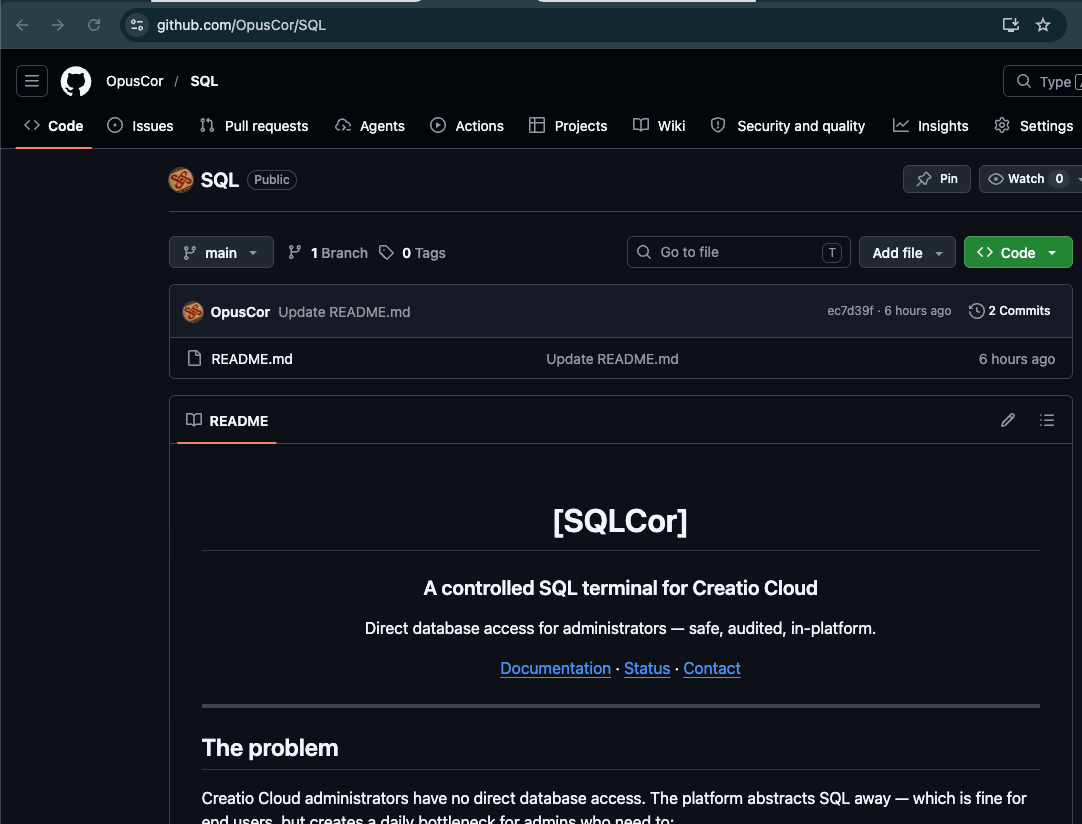The width and height of the screenshot is (1082, 824).
Task: Open README outline list icon
Action: pos(1047,420)
